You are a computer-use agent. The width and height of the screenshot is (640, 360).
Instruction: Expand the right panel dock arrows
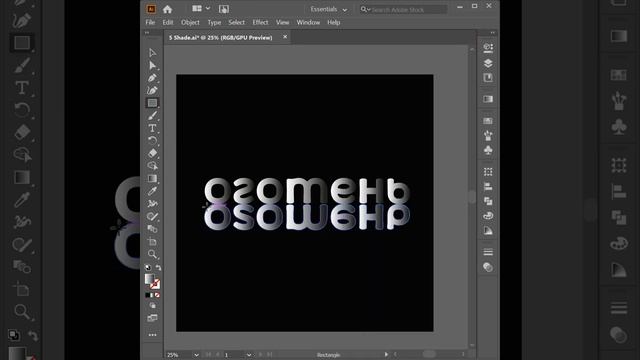pos(493,33)
